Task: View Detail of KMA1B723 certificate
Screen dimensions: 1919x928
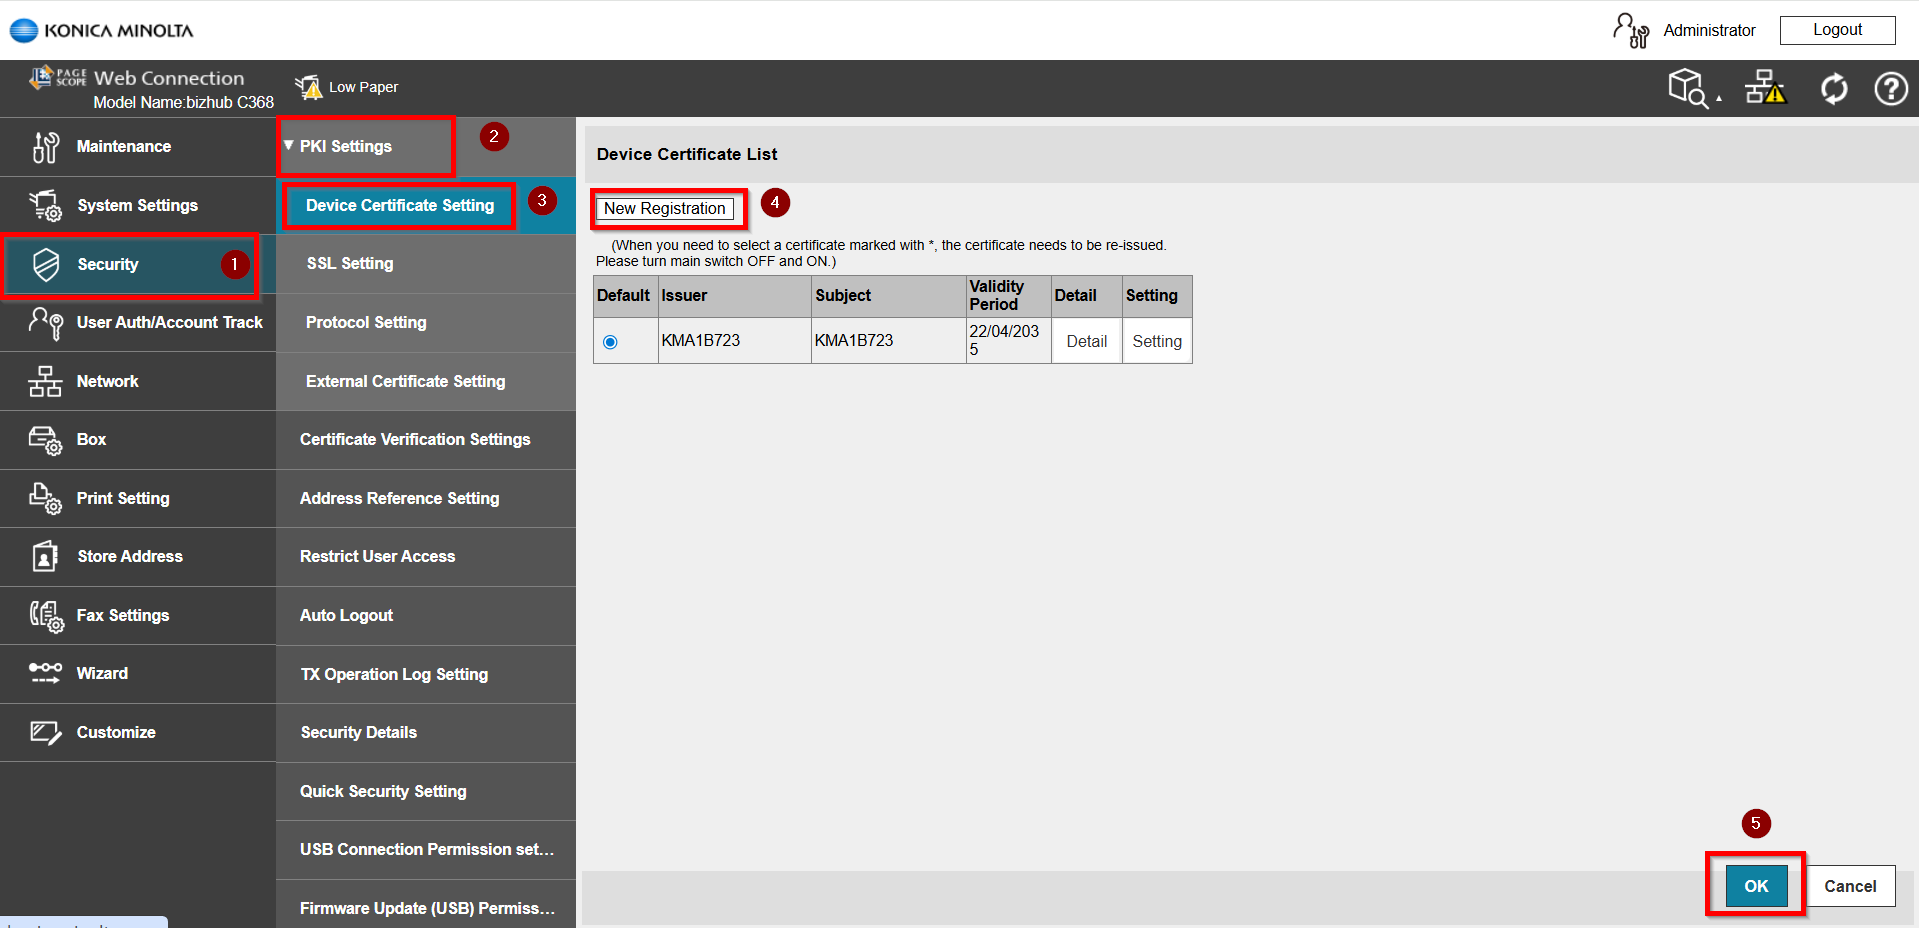Action: 1086,342
